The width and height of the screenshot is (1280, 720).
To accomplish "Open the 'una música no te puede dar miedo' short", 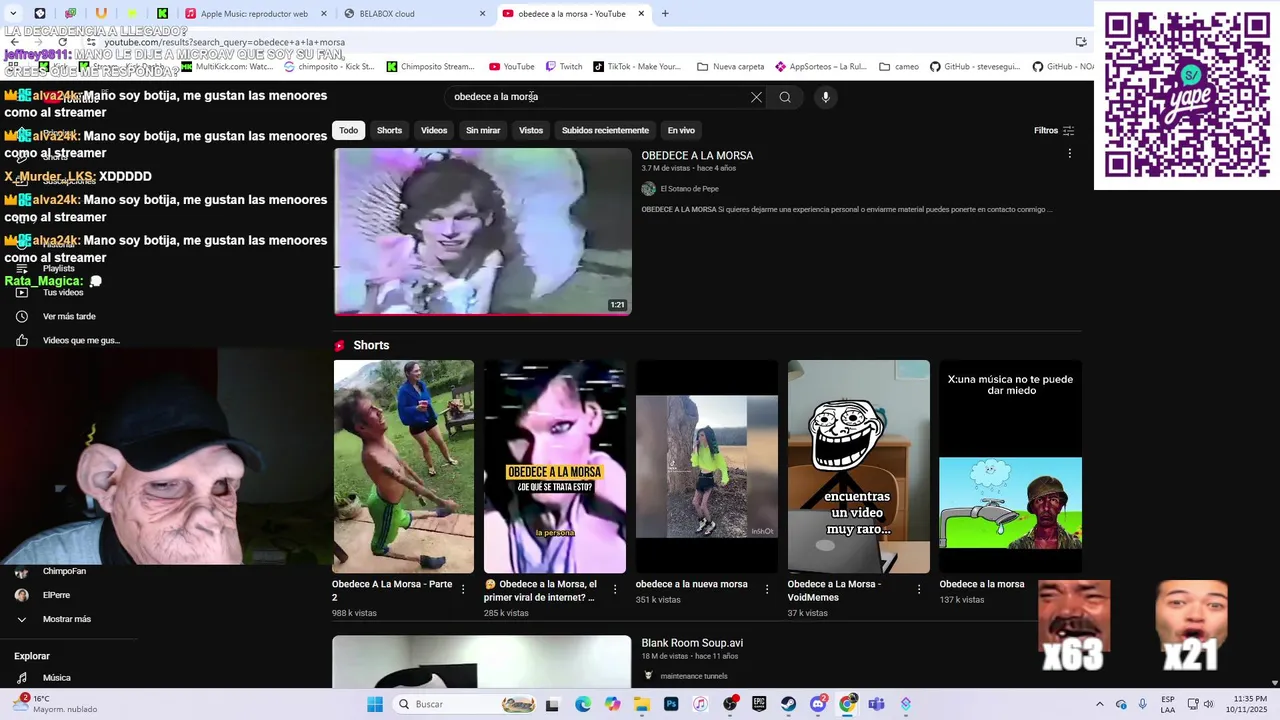I will [x=1010, y=466].
